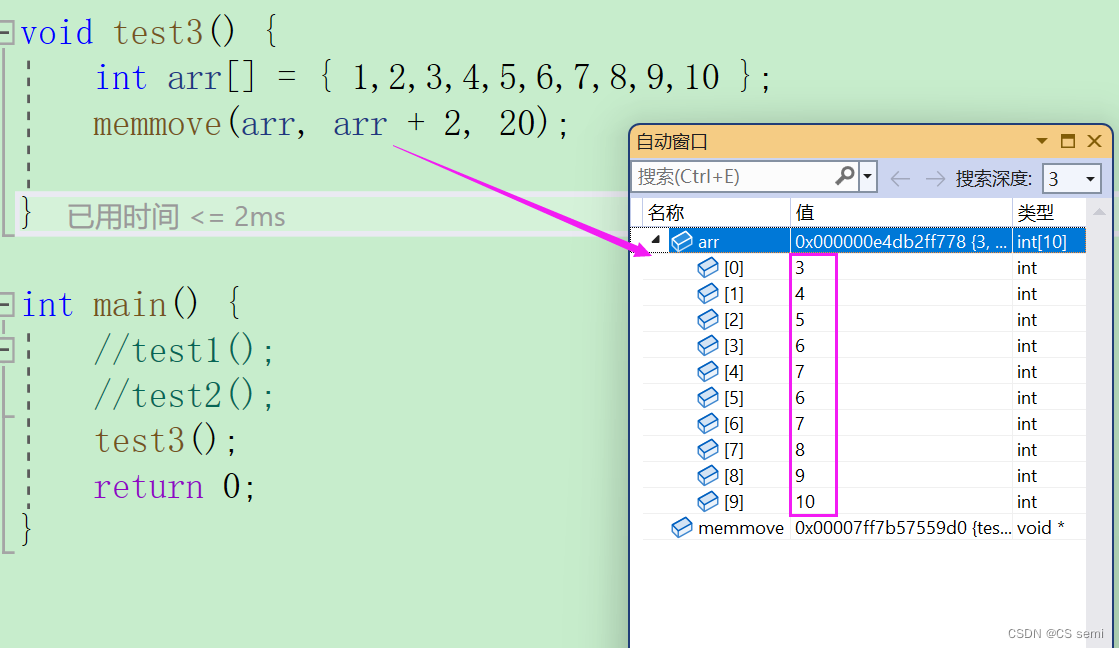
Task: Sort by the 名称 column header
Action: point(716,212)
